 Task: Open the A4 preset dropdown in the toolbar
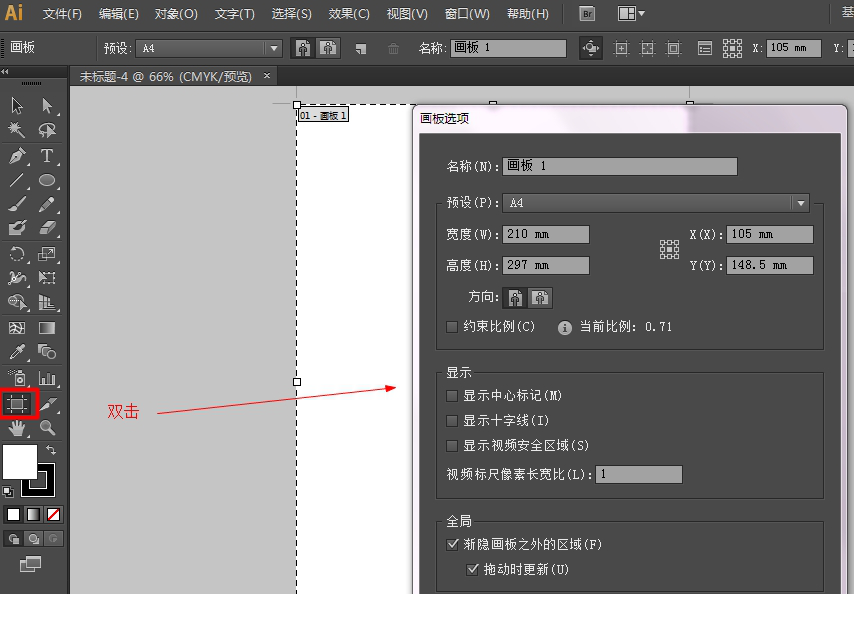click(272, 47)
